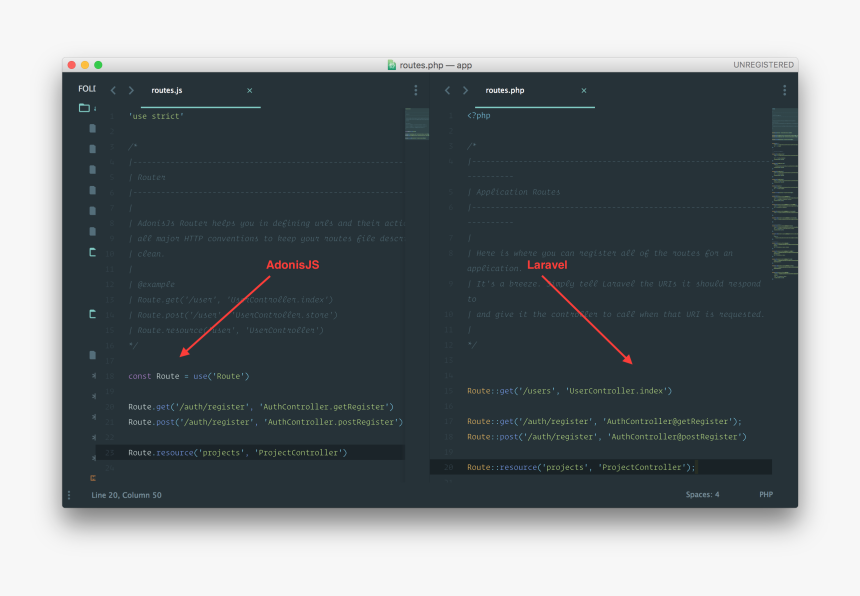Click the back navigation arrow in left pane
860x596 pixels.
[x=113, y=90]
